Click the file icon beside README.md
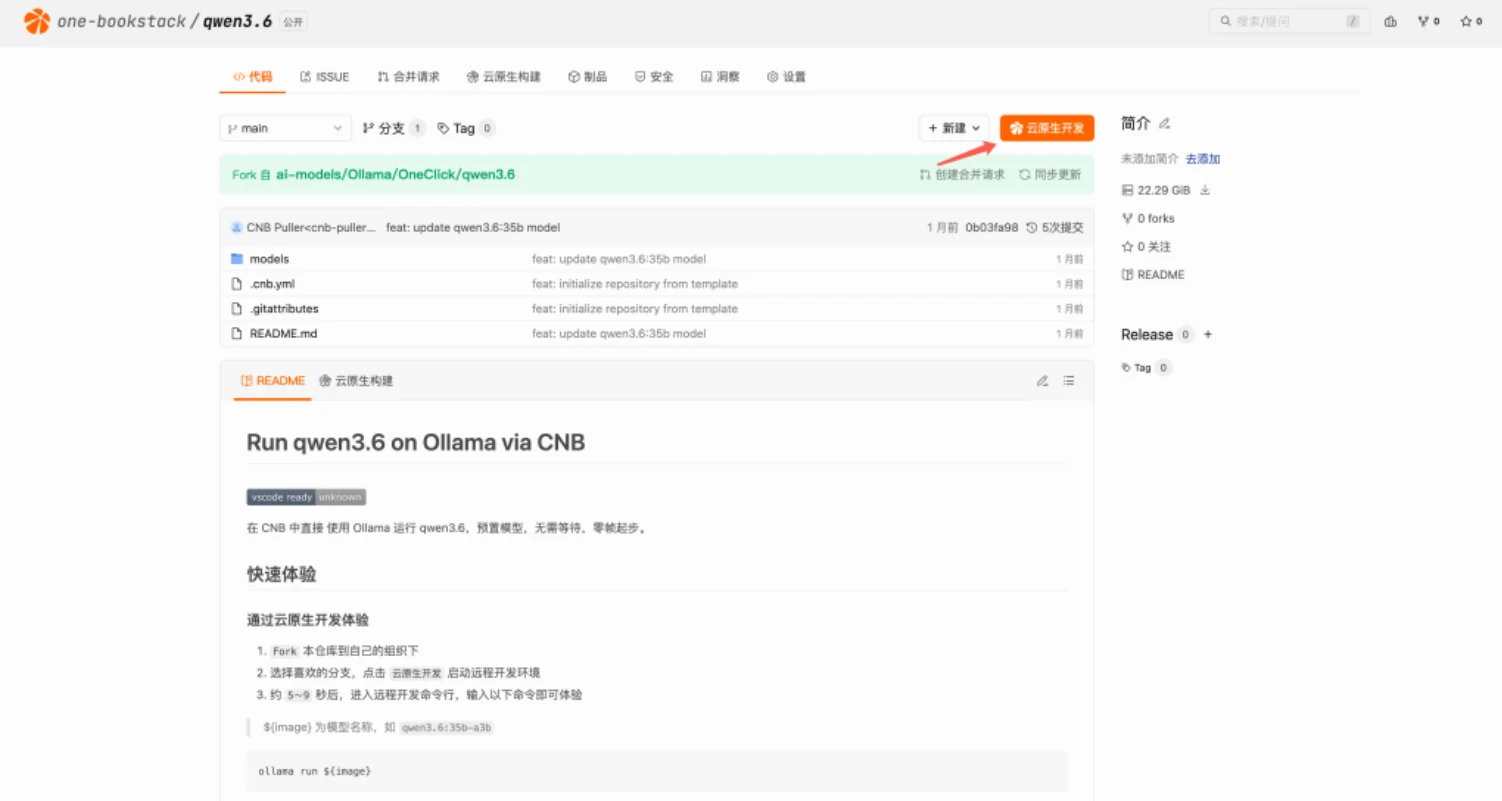Viewport: 1502px width, 801px height. click(x=237, y=334)
